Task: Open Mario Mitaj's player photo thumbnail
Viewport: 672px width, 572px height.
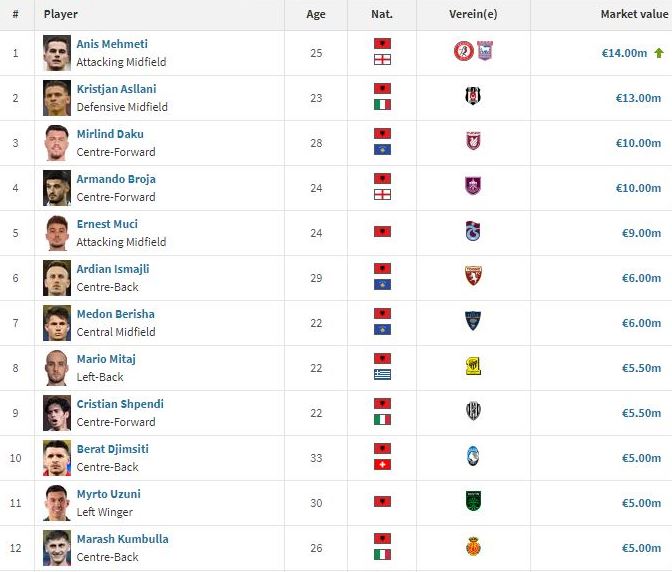Action: [57, 367]
